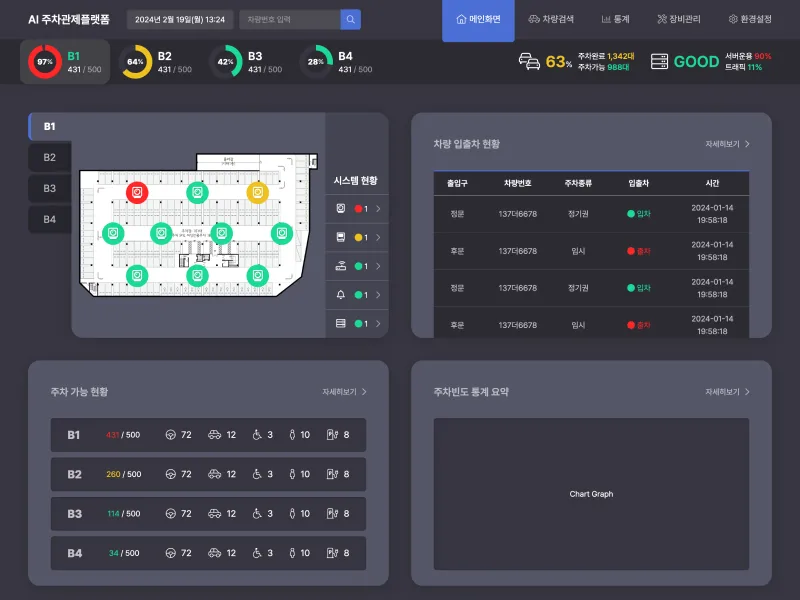Click the blue search magnifier button
The width and height of the screenshot is (800, 600).
click(x=351, y=19)
